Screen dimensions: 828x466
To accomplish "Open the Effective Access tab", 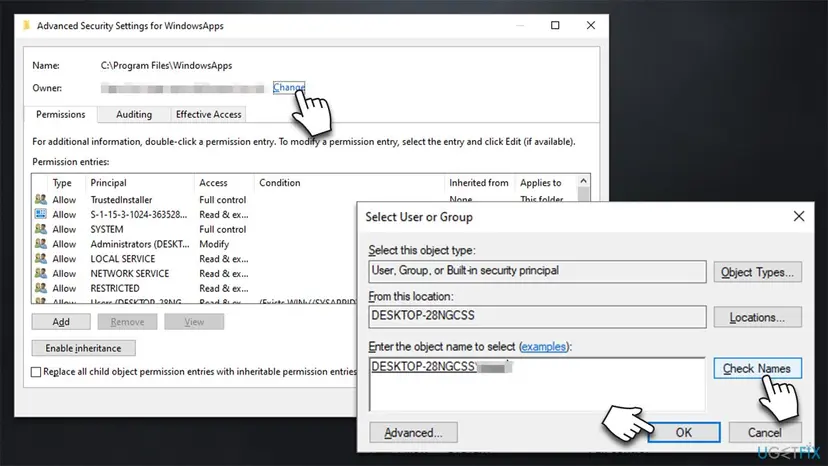I will 209,114.
